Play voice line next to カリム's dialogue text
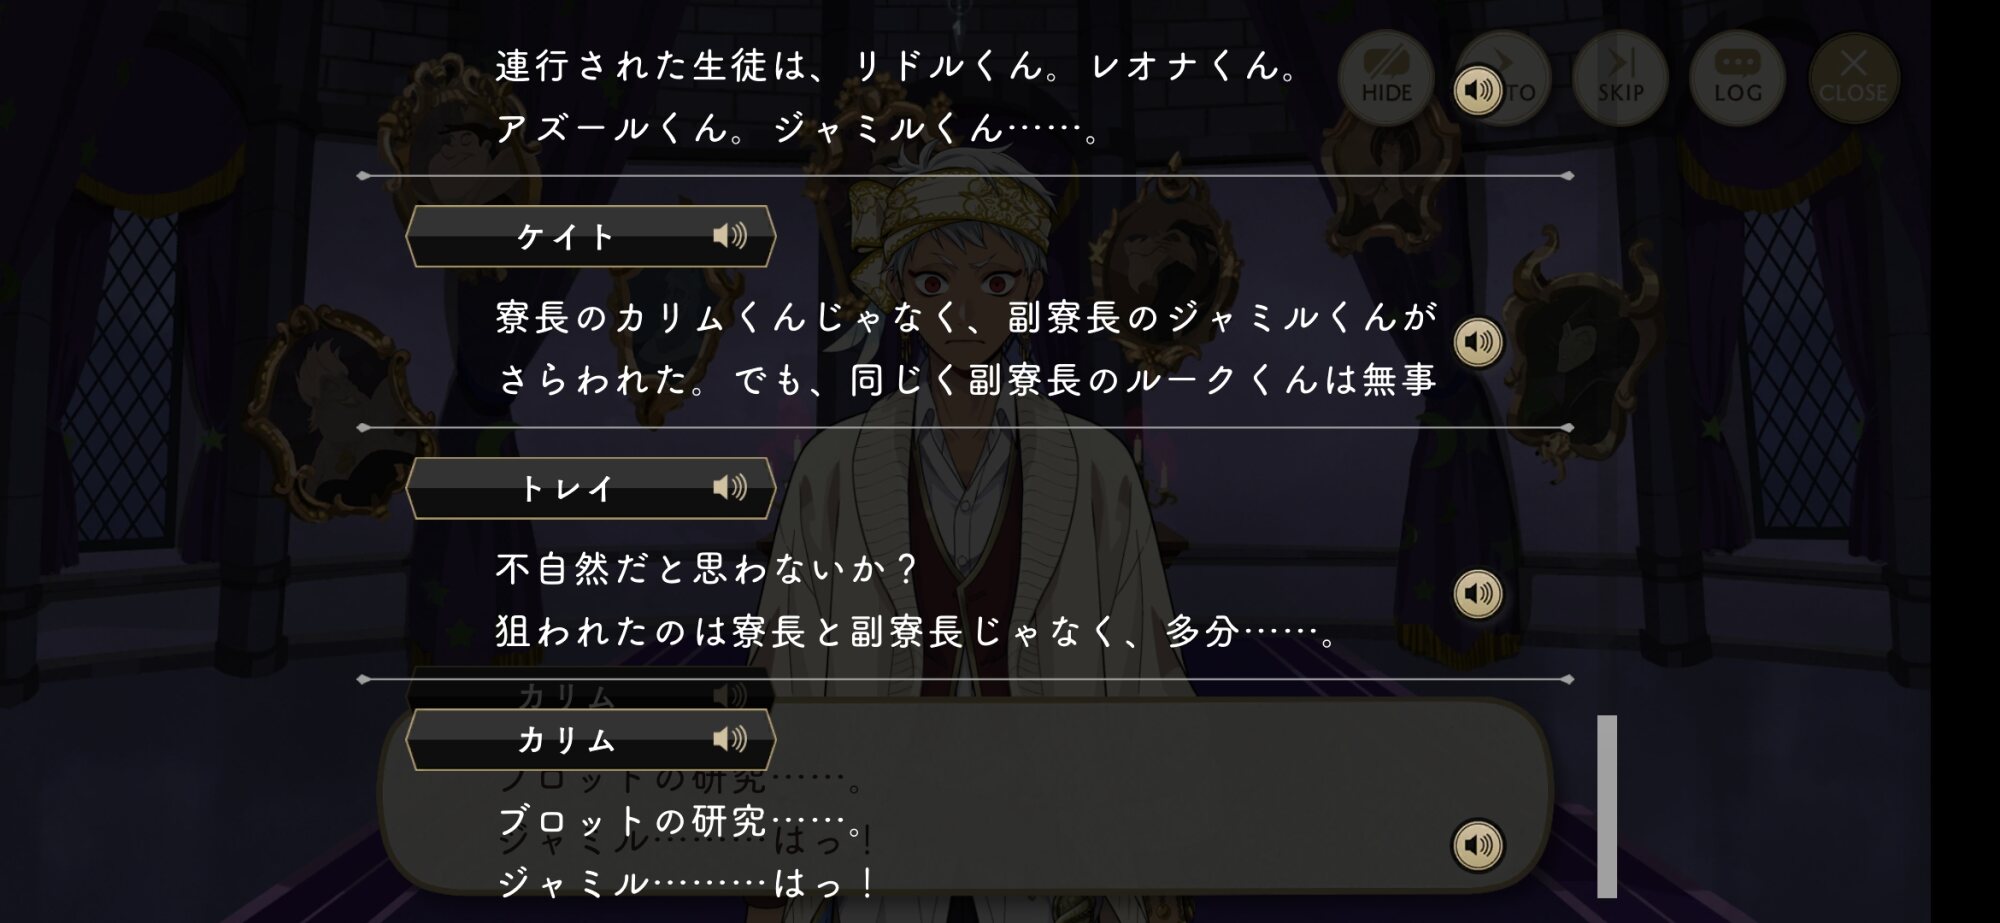The width and height of the screenshot is (2000, 923). 1478,846
